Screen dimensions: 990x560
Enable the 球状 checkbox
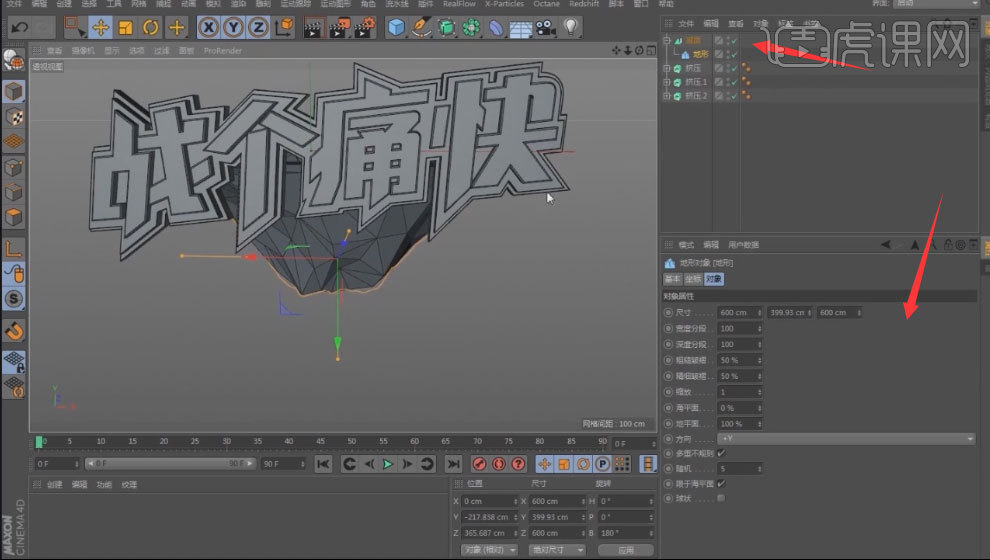click(x=721, y=499)
